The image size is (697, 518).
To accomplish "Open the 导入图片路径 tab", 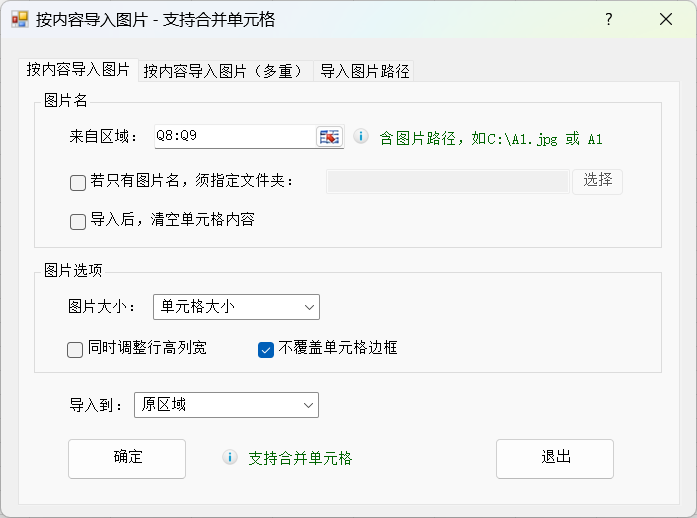I will click(x=364, y=71).
